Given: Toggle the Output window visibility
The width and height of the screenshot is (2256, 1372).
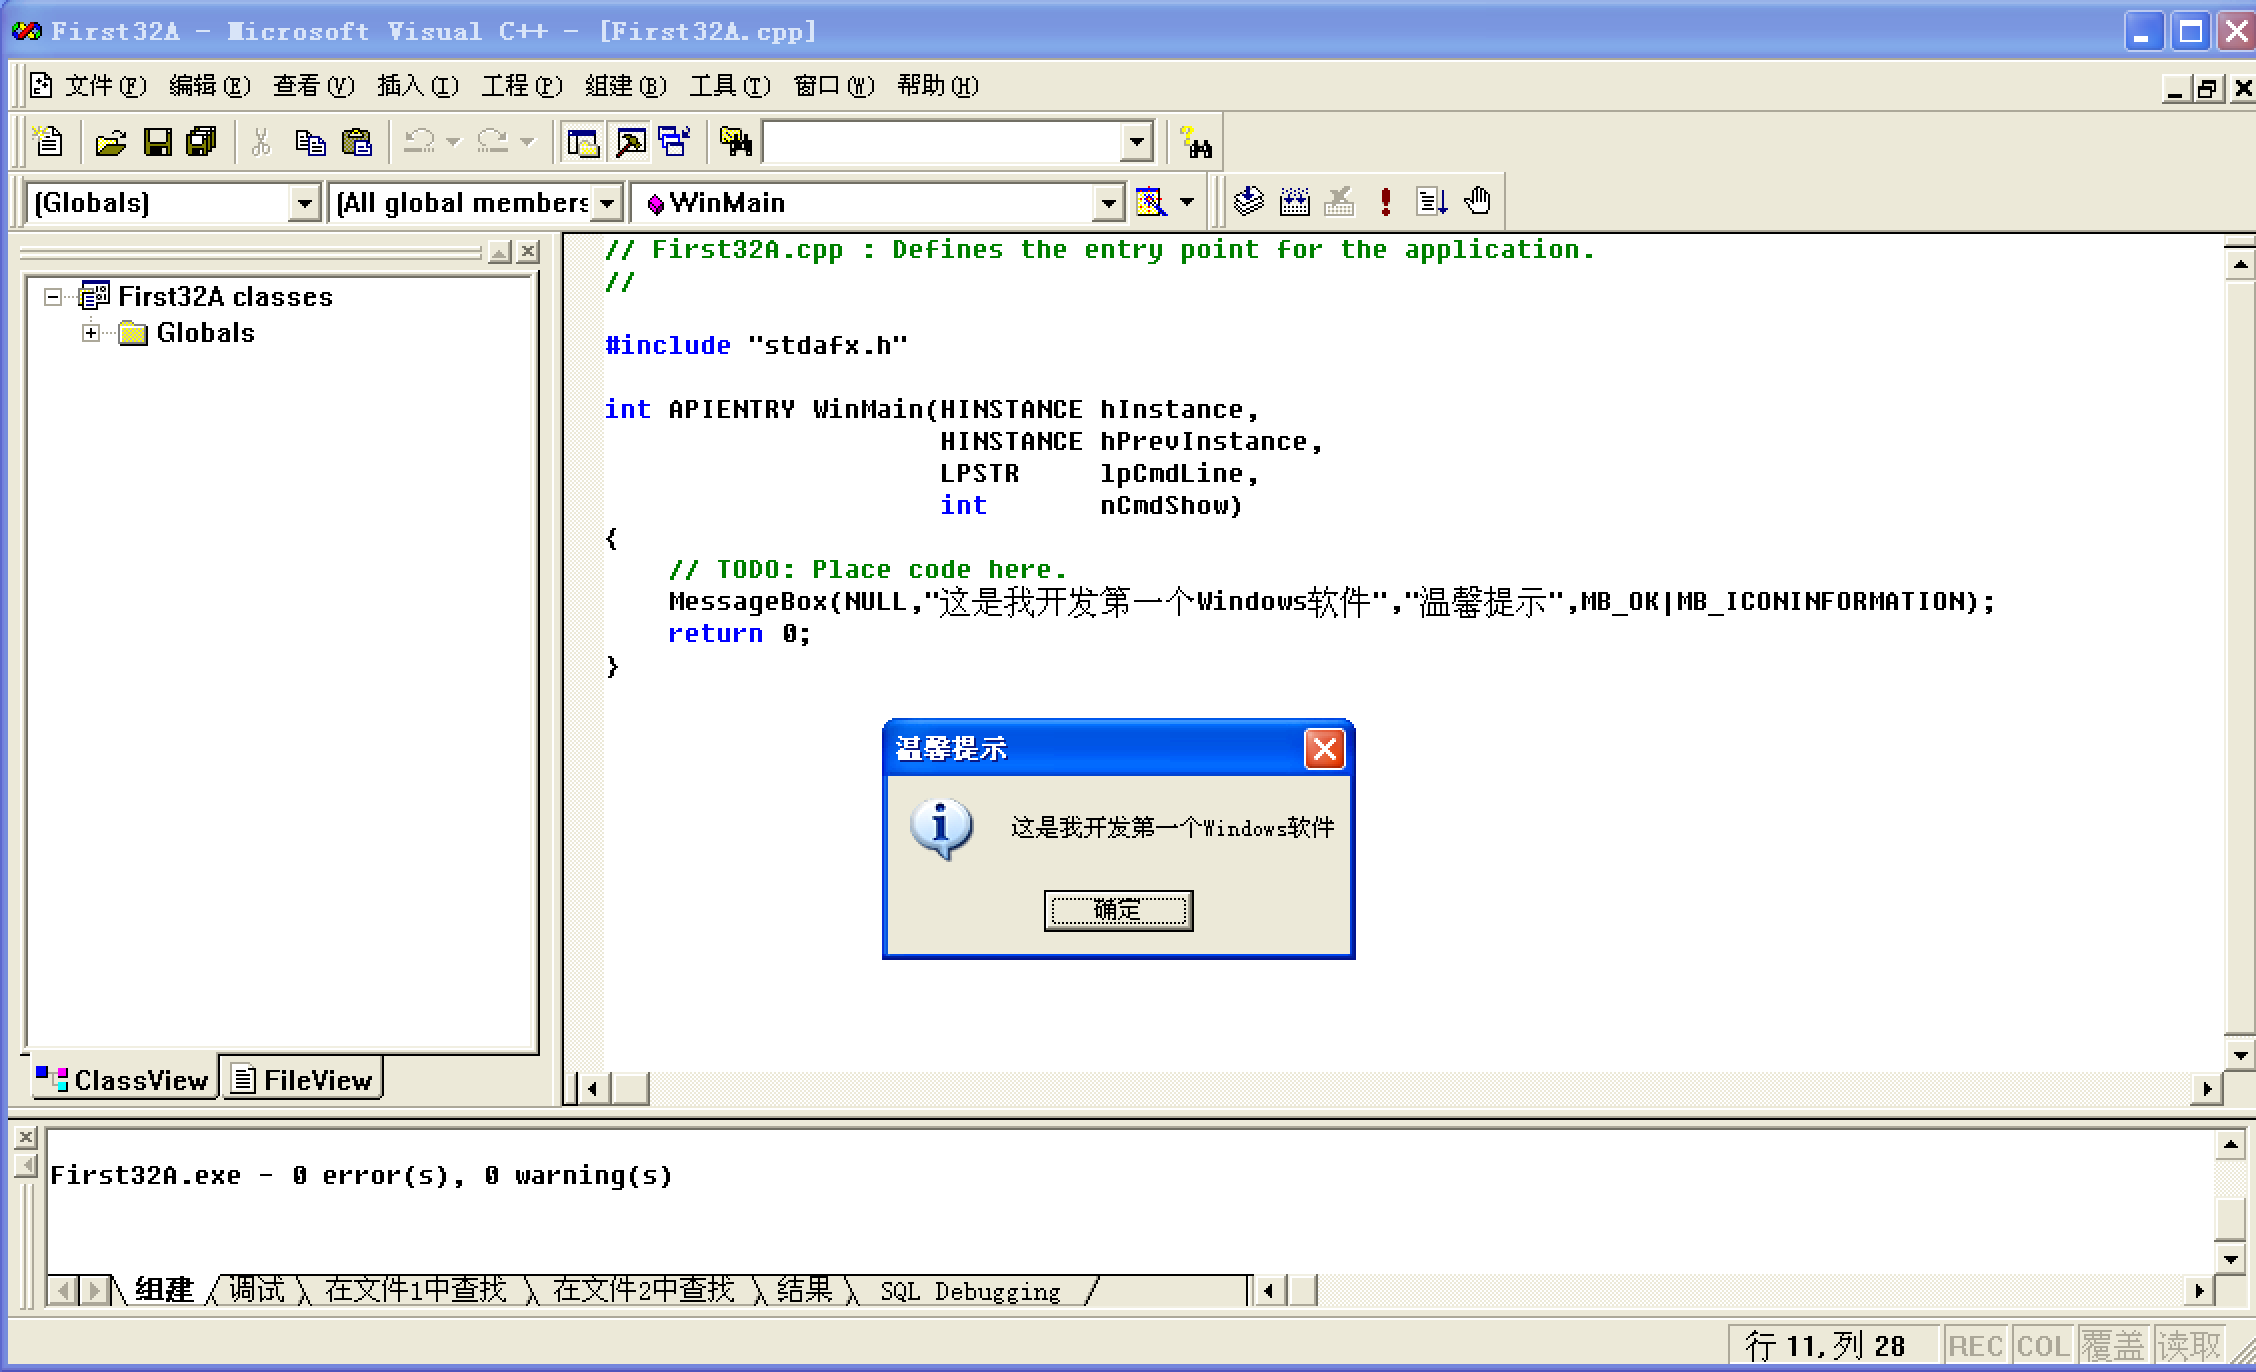Looking at the screenshot, I should 628,141.
